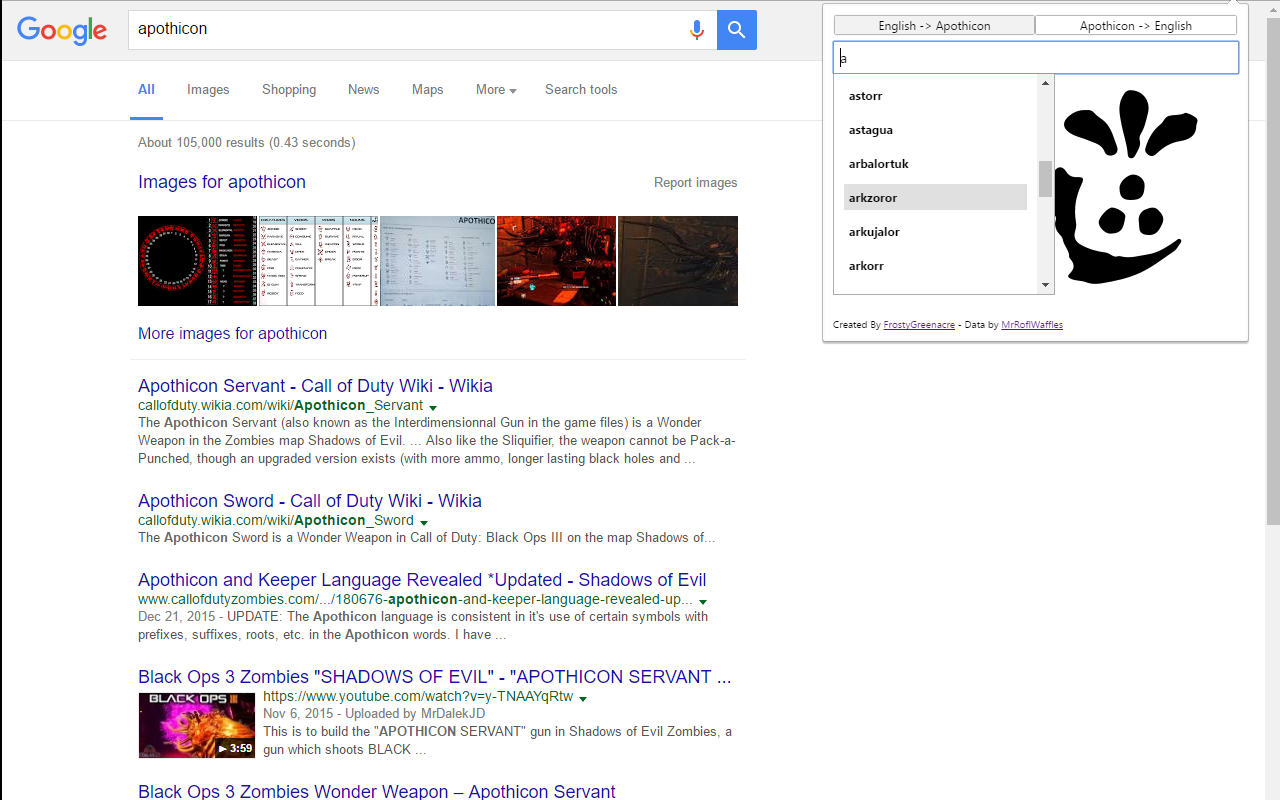Open the red circular glyph wheel thumbnail
The image size is (1280, 800).
point(198,261)
